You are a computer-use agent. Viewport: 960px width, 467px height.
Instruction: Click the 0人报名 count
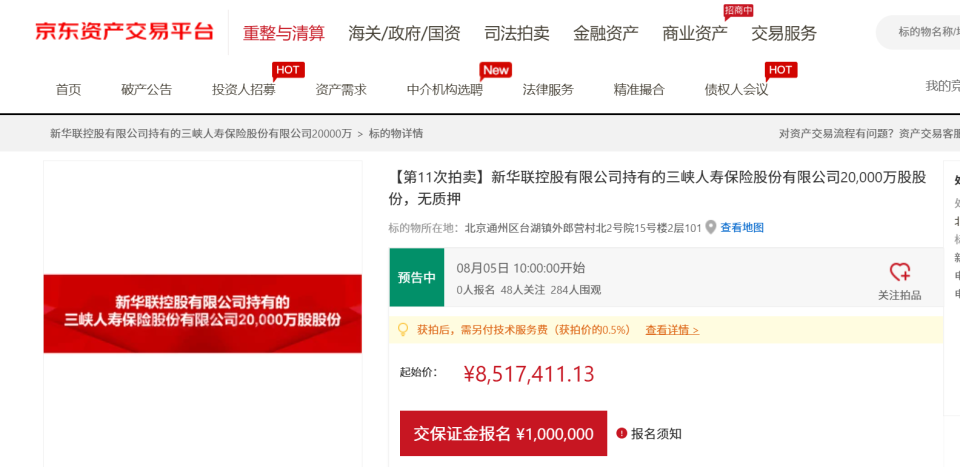(x=476, y=290)
